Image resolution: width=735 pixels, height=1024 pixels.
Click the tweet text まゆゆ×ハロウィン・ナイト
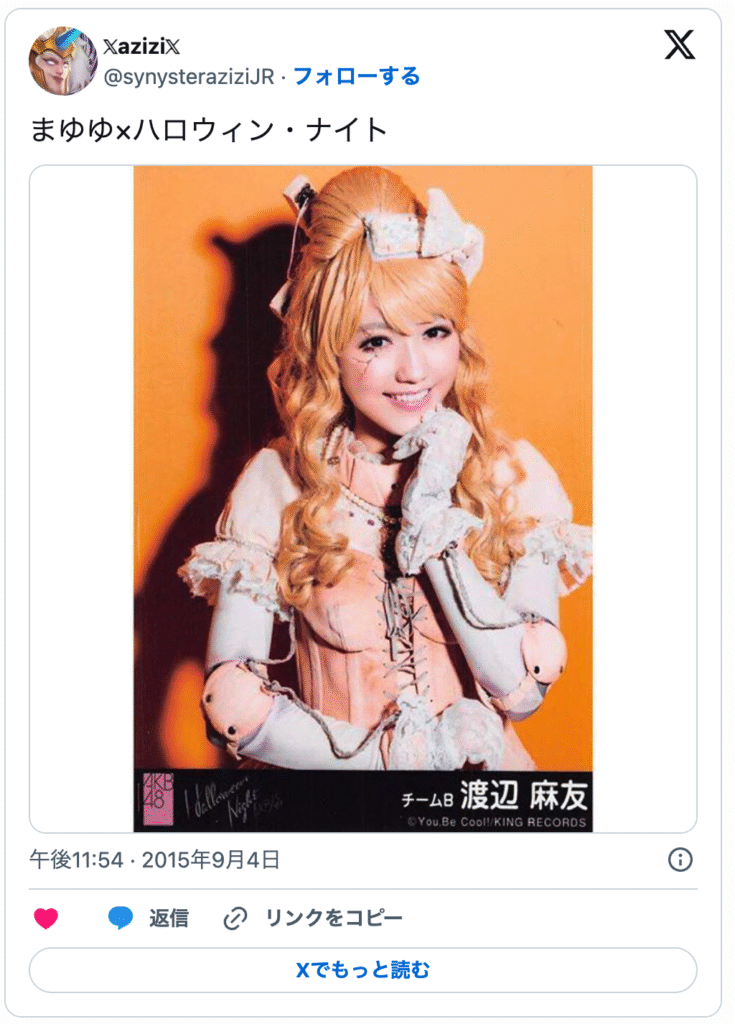pos(209,129)
